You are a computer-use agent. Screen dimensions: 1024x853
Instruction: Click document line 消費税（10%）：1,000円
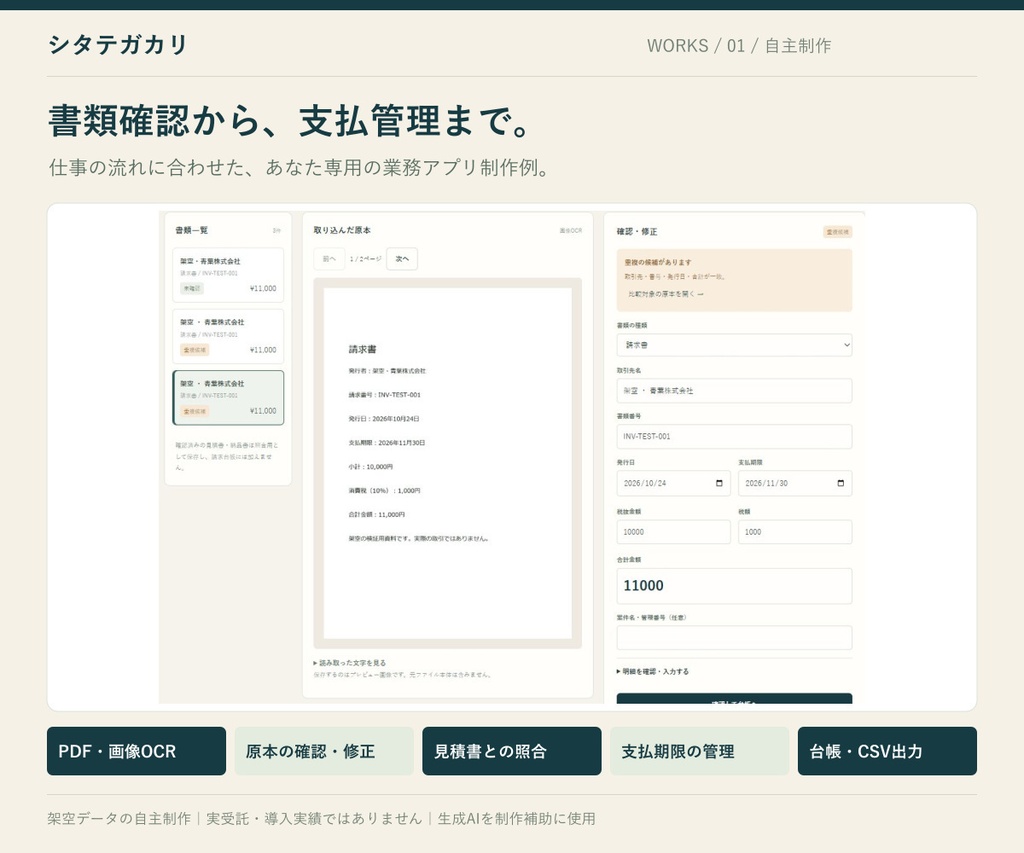pos(385,491)
